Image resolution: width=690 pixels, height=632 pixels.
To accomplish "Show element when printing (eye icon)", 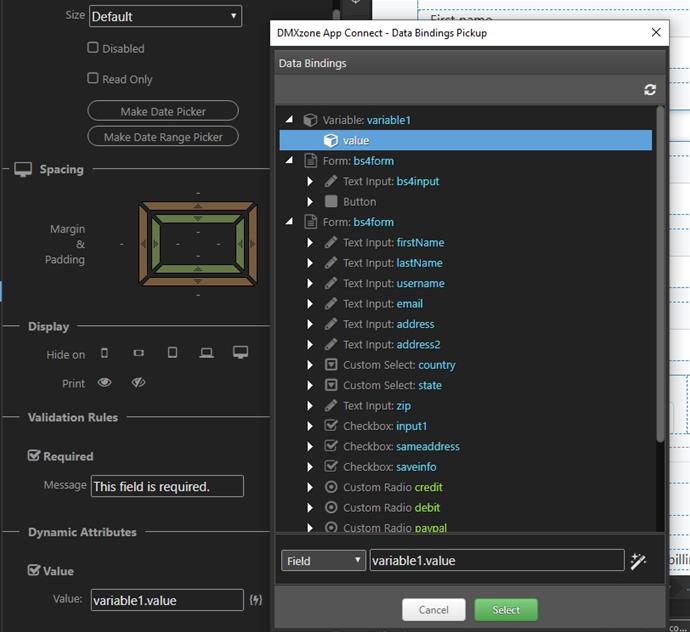I will (x=104, y=382).
